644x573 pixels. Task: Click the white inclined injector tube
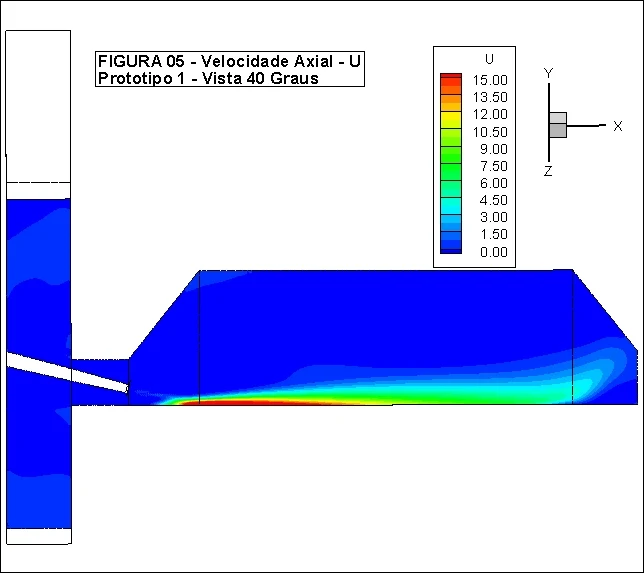pyautogui.click(x=67, y=372)
